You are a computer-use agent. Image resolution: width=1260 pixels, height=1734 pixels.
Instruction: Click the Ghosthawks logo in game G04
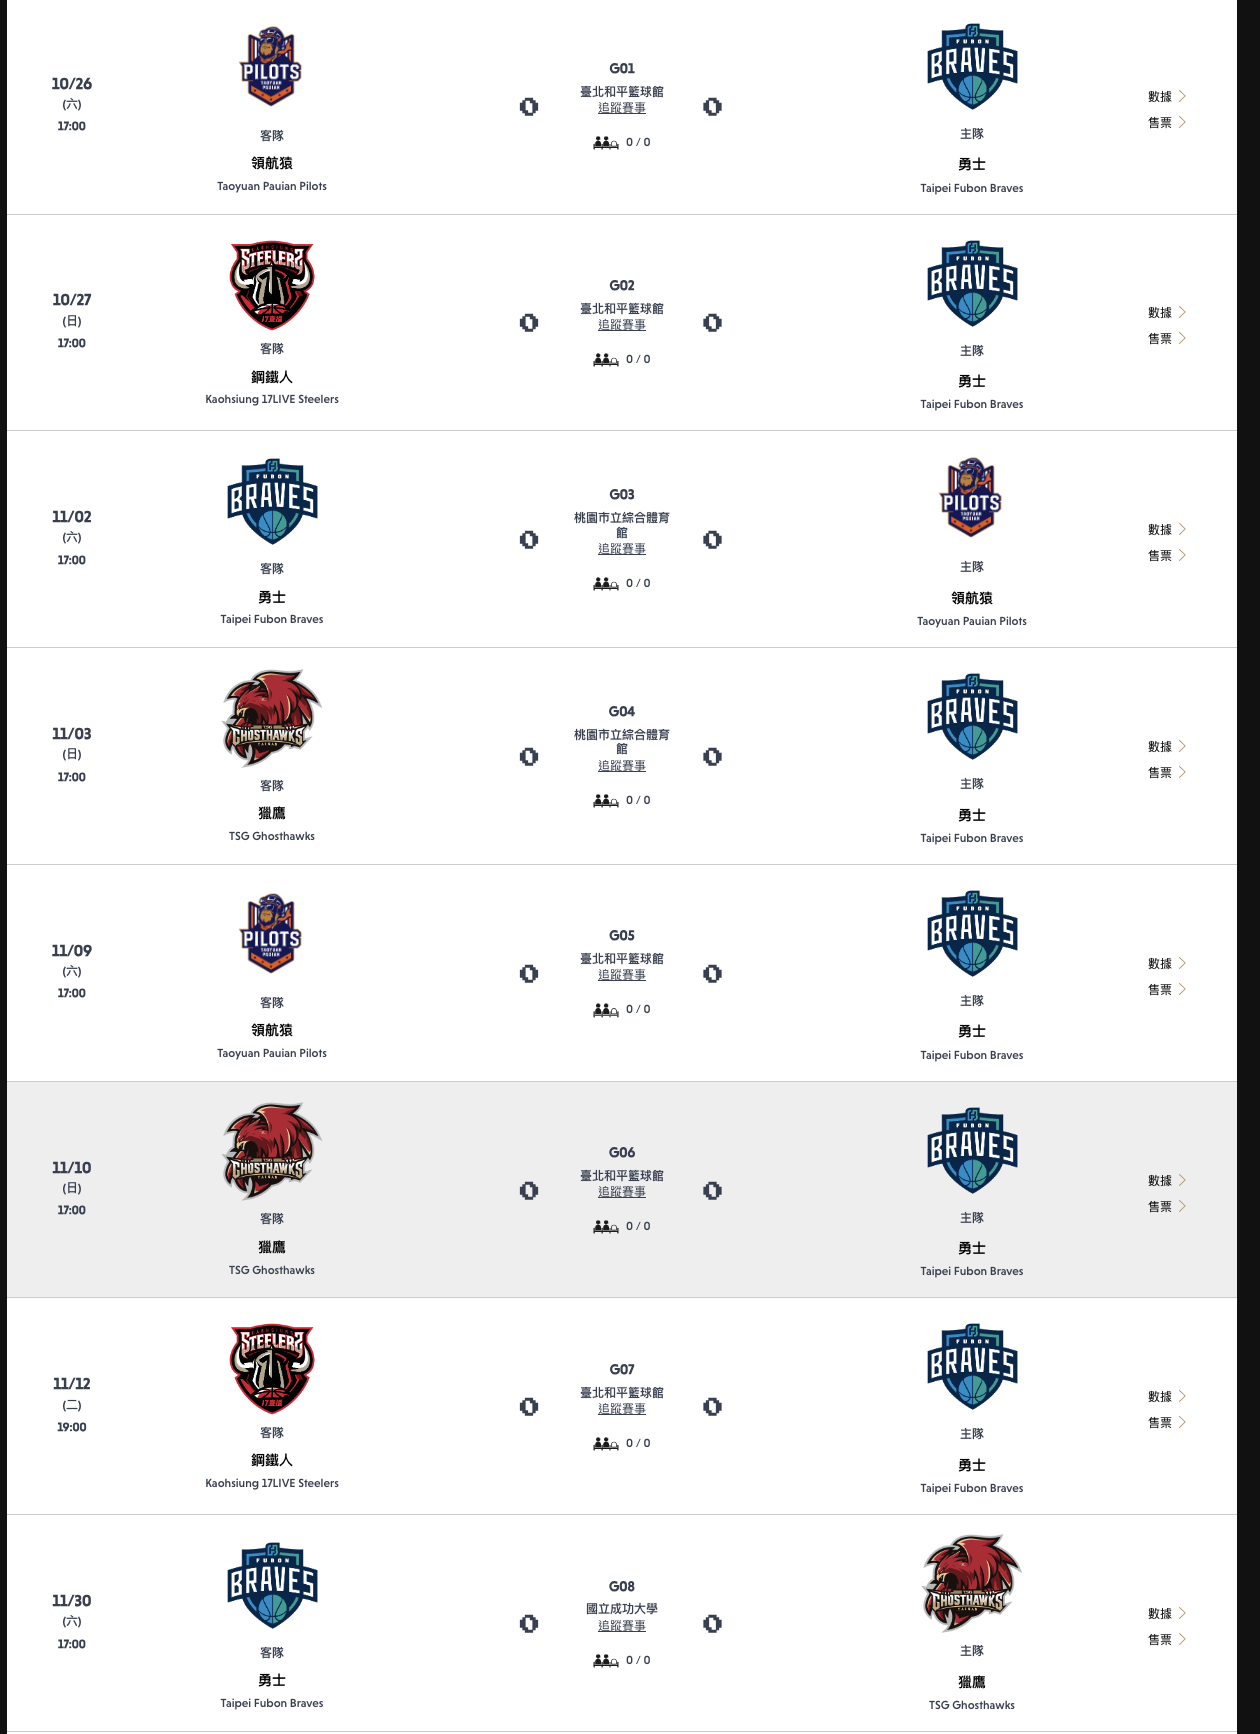tap(271, 718)
